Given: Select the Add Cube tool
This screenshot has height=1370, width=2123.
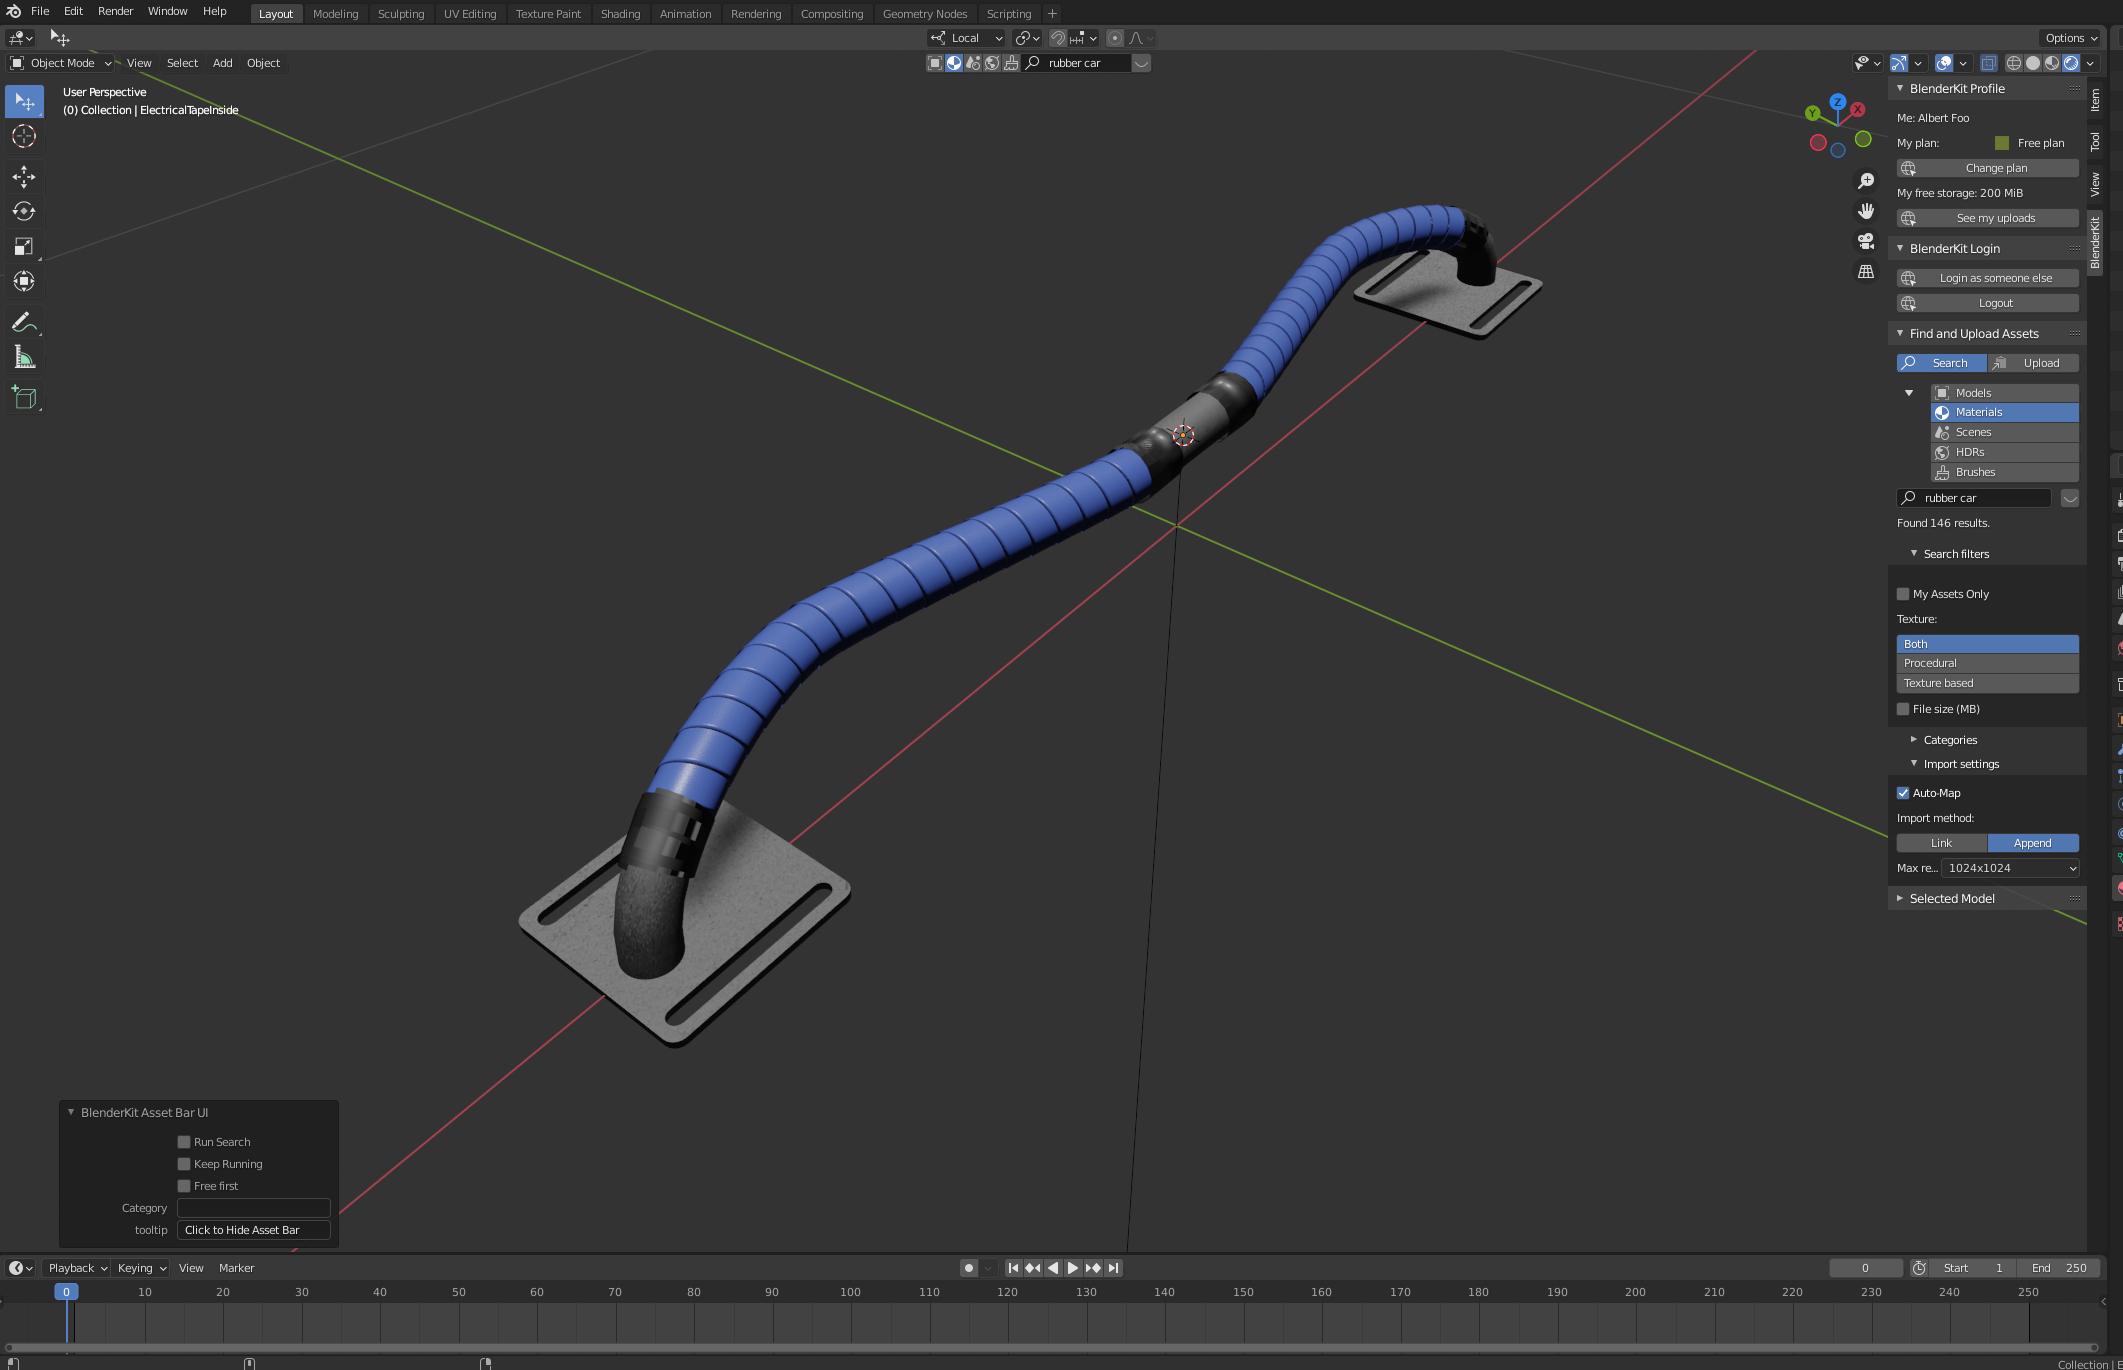Looking at the screenshot, I should coord(24,398).
